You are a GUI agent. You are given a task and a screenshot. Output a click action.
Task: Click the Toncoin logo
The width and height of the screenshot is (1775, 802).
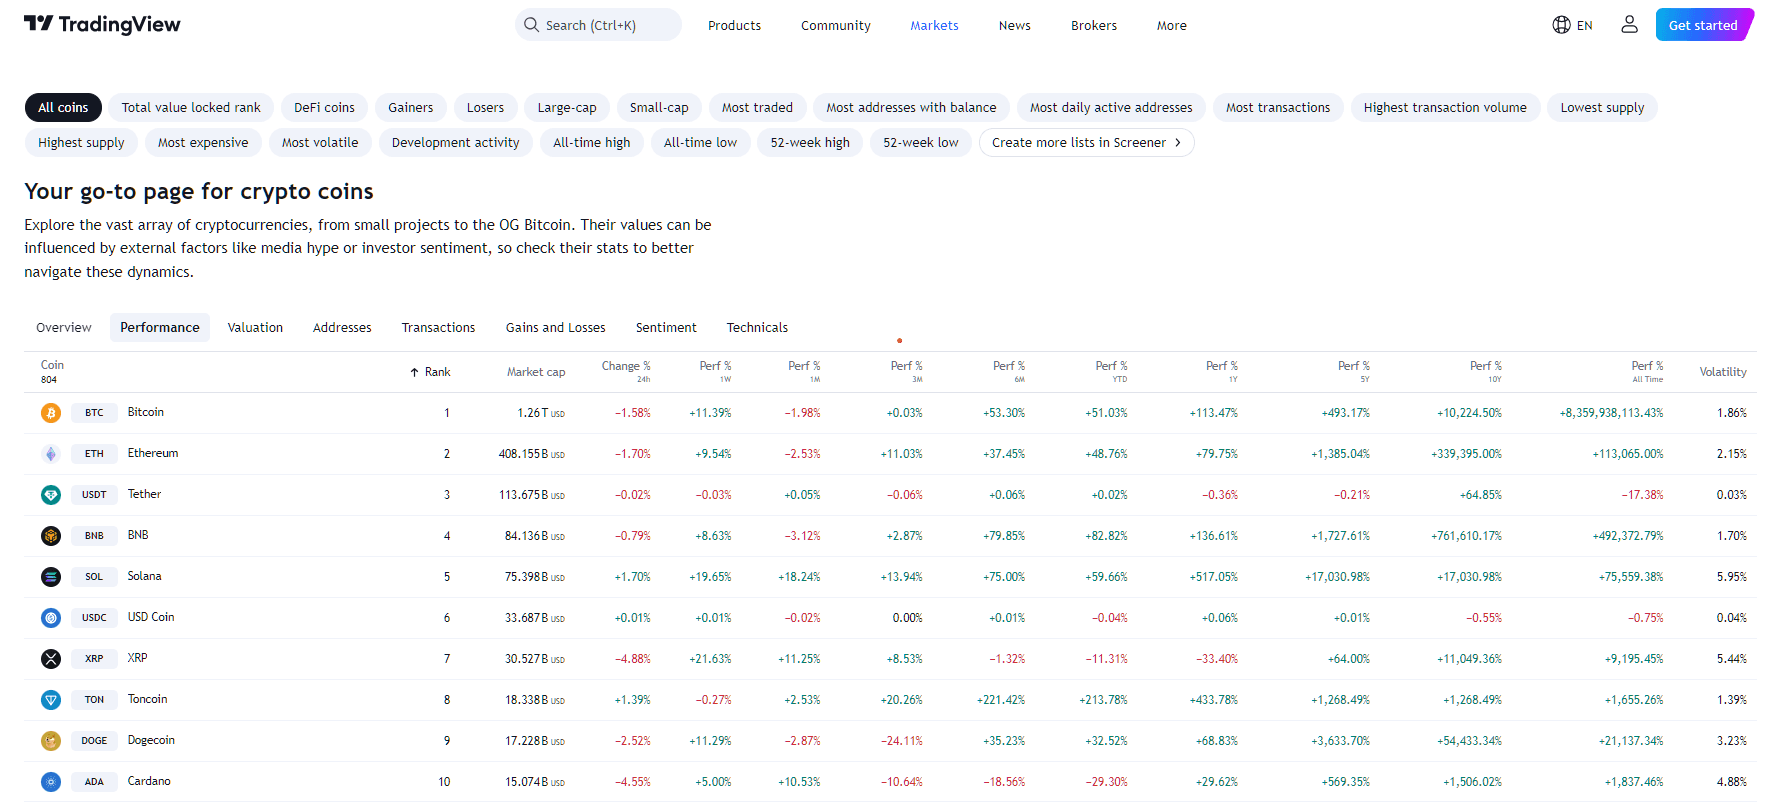[51, 700]
